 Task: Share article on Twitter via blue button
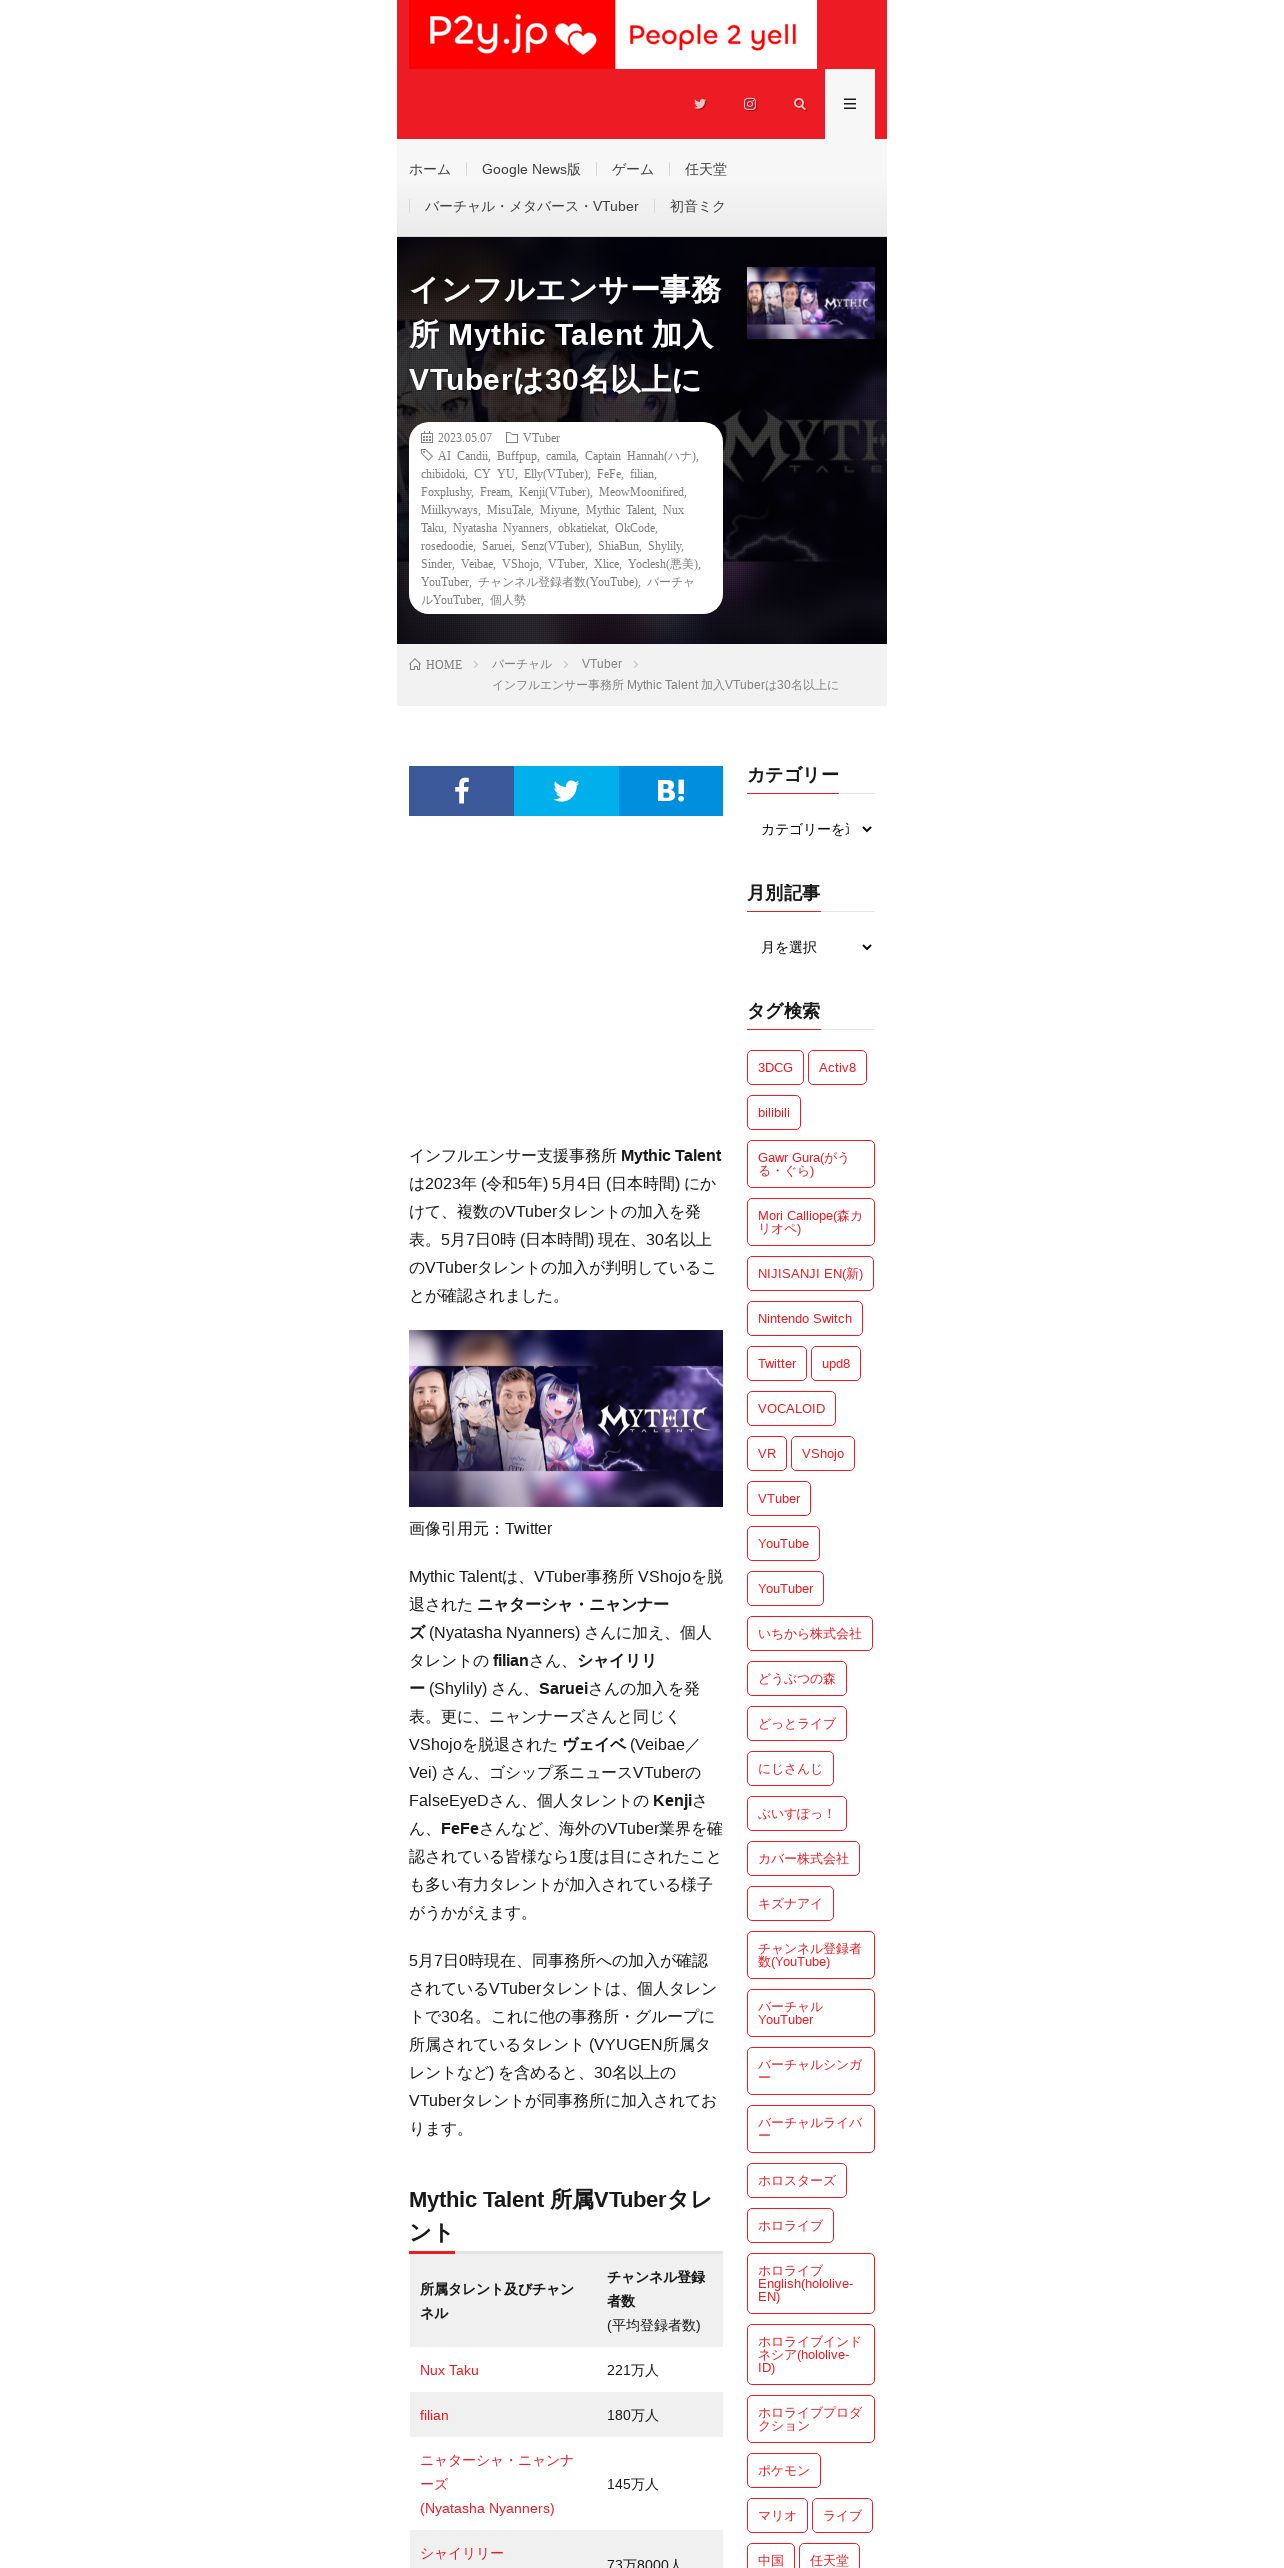566,791
